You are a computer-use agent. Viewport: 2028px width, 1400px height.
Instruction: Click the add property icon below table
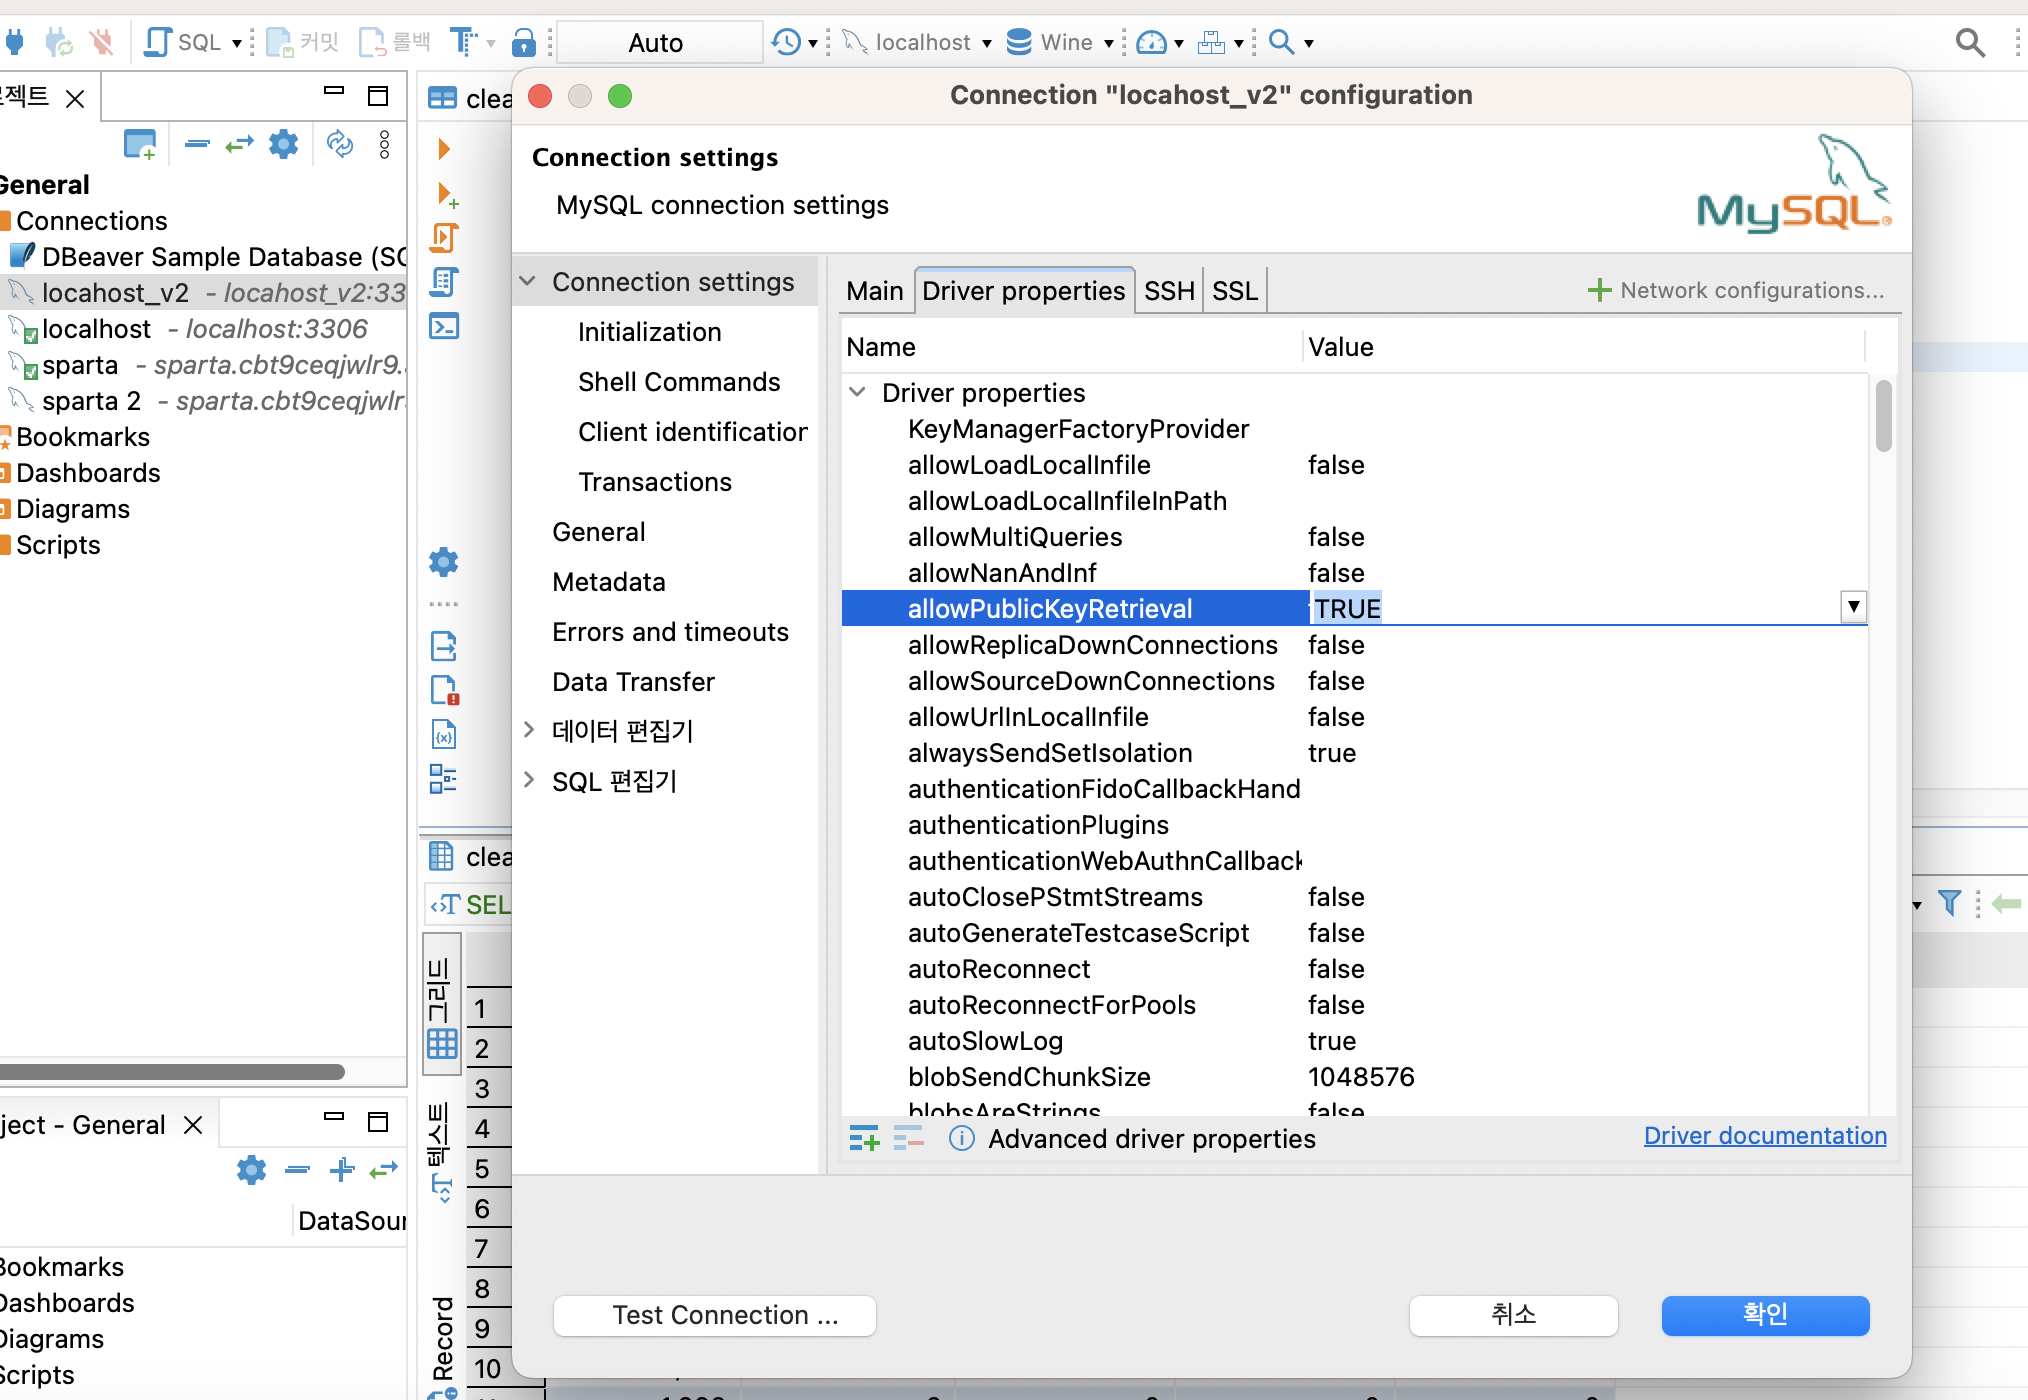click(863, 1138)
